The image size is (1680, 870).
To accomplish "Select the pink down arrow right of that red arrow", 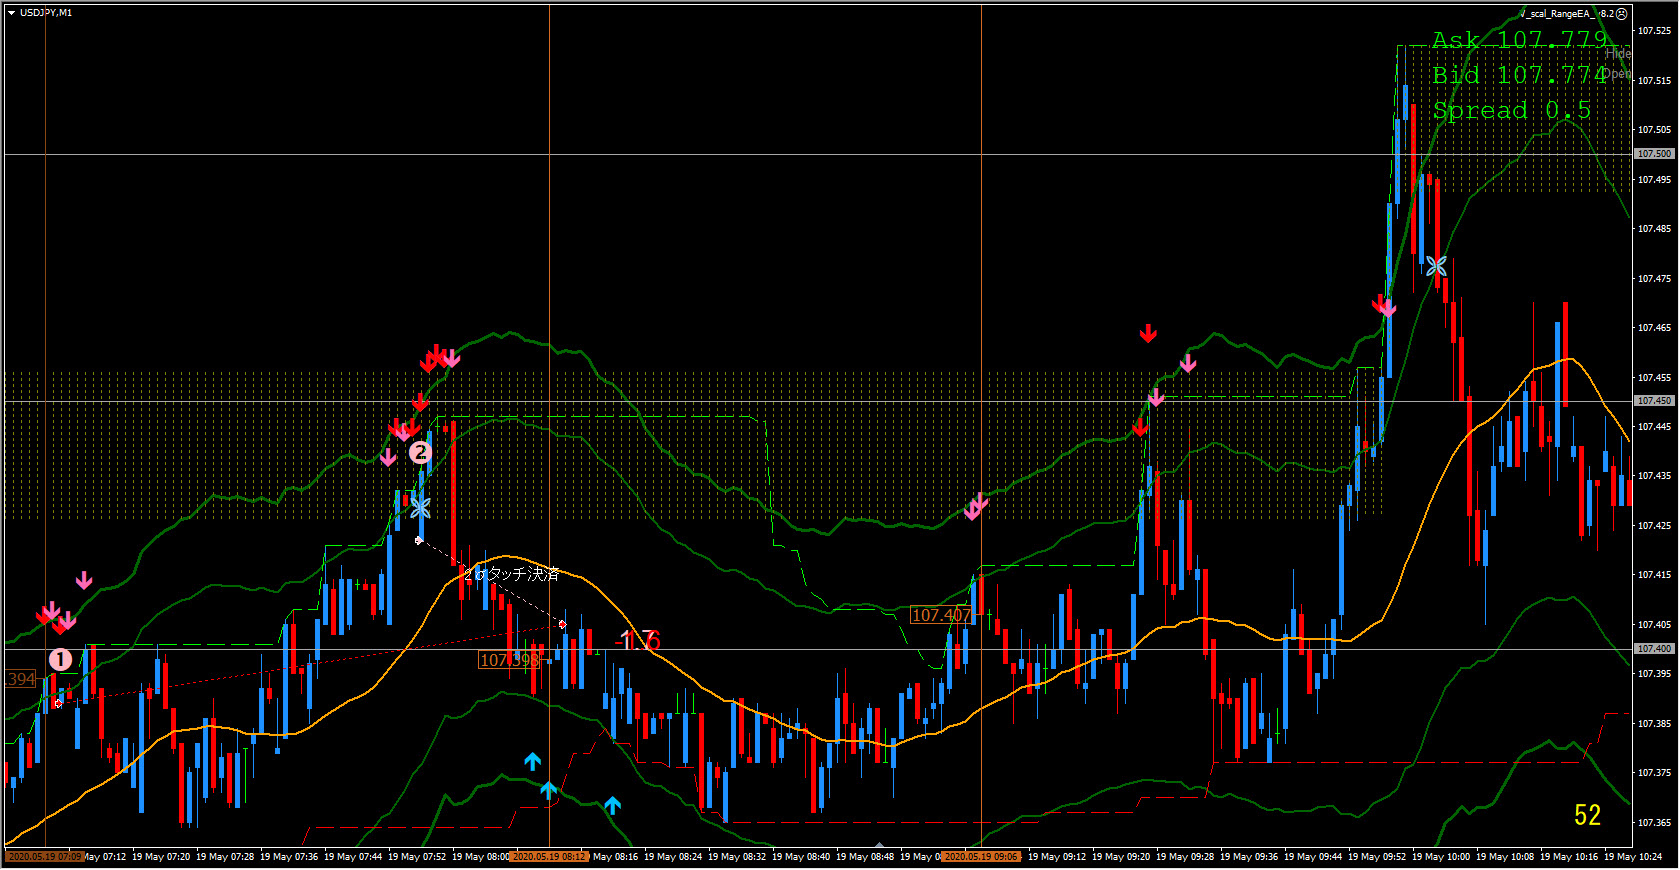I will [1188, 363].
